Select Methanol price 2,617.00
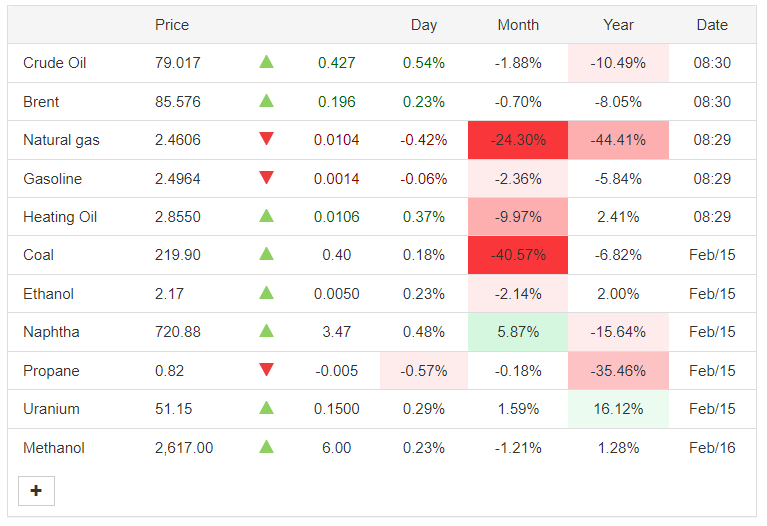 coord(184,448)
